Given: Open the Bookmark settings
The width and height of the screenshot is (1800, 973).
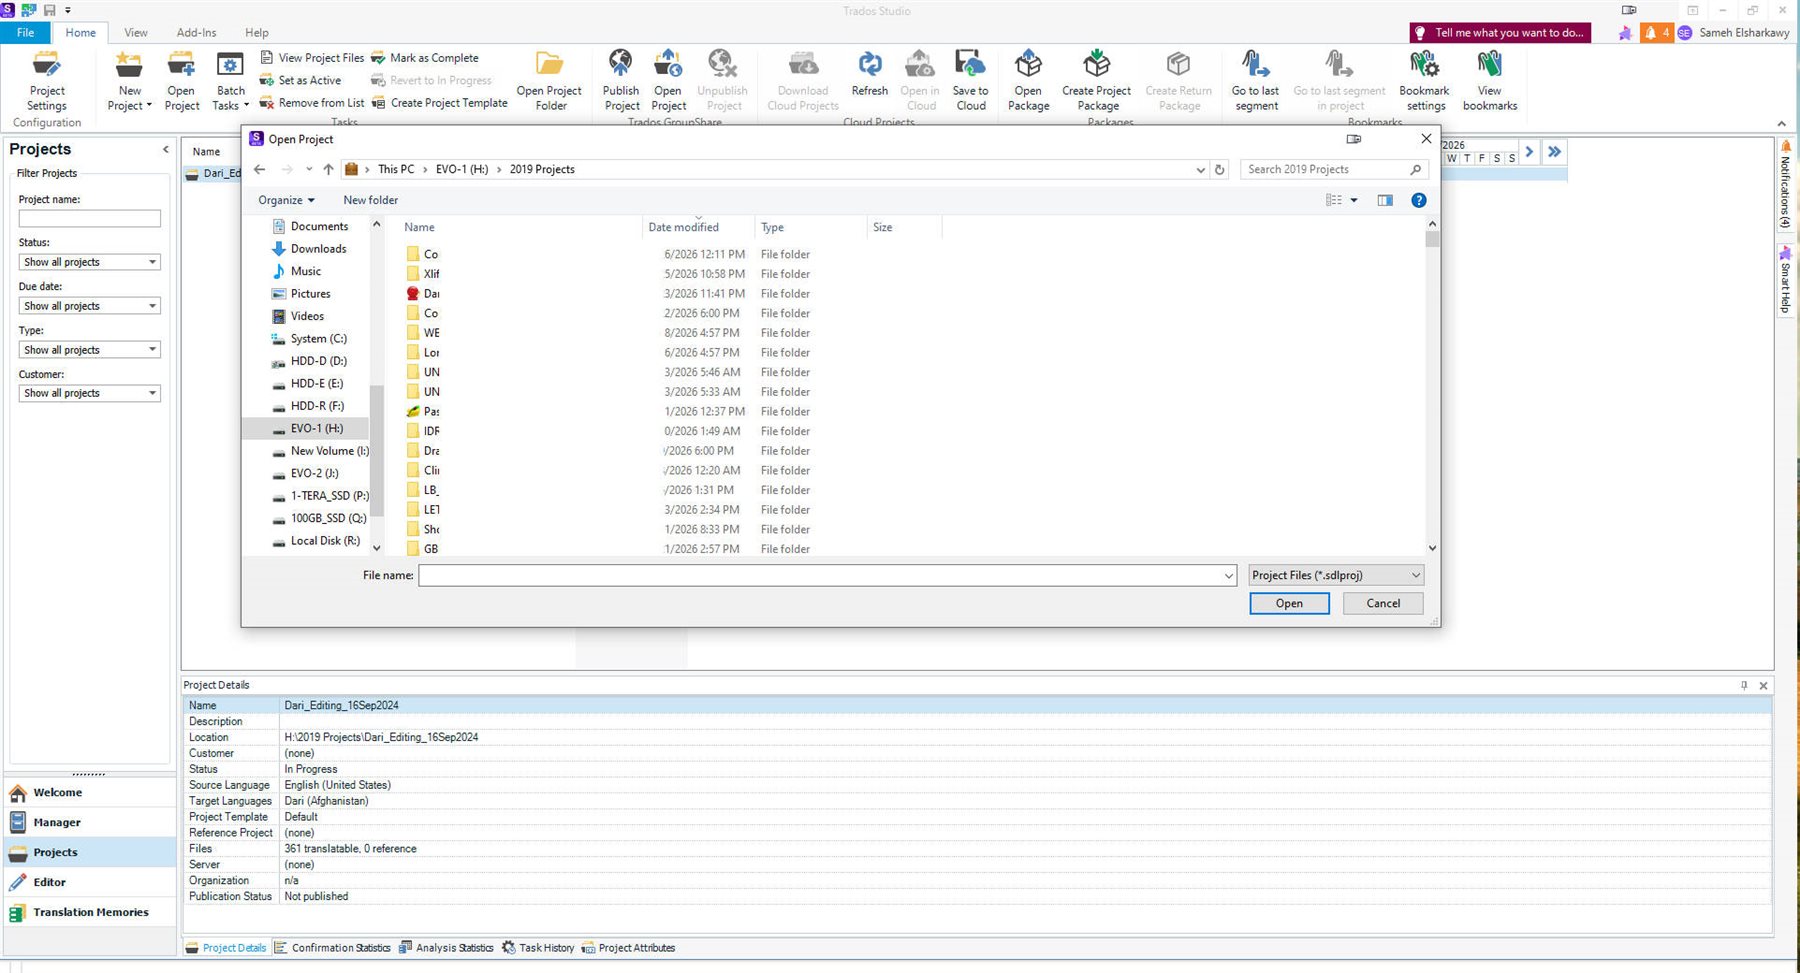Looking at the screenshot, I should (1423, 78).
